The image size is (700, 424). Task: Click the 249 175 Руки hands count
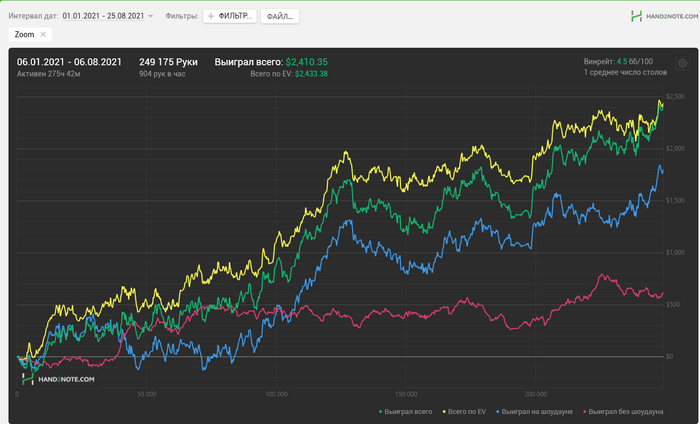168,62
